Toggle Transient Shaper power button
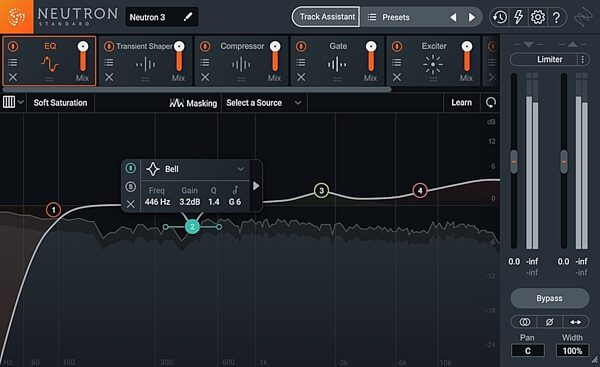 [109, 46]
